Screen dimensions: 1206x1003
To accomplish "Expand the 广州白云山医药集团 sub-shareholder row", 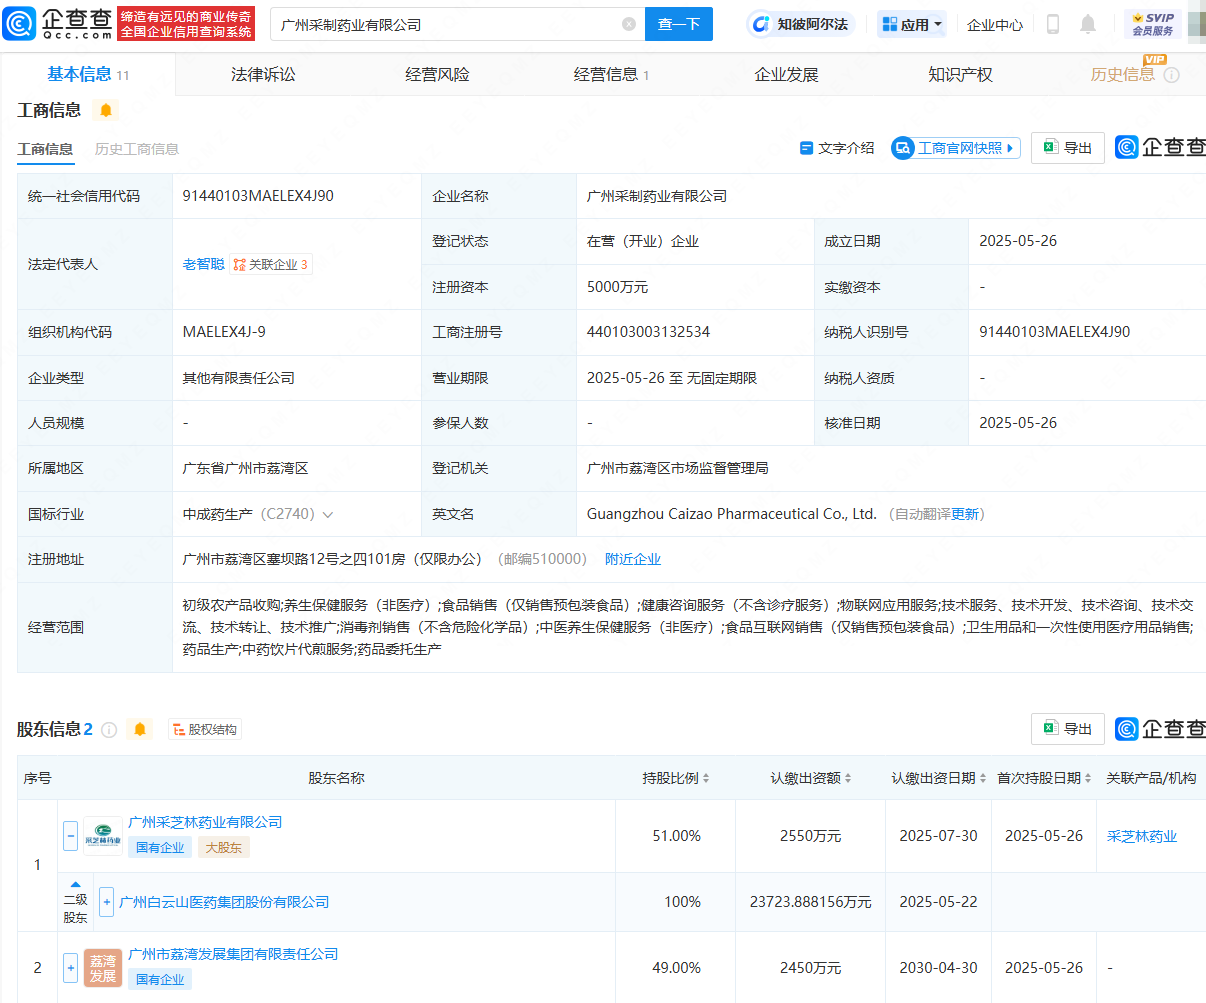I will click(106, 901).
